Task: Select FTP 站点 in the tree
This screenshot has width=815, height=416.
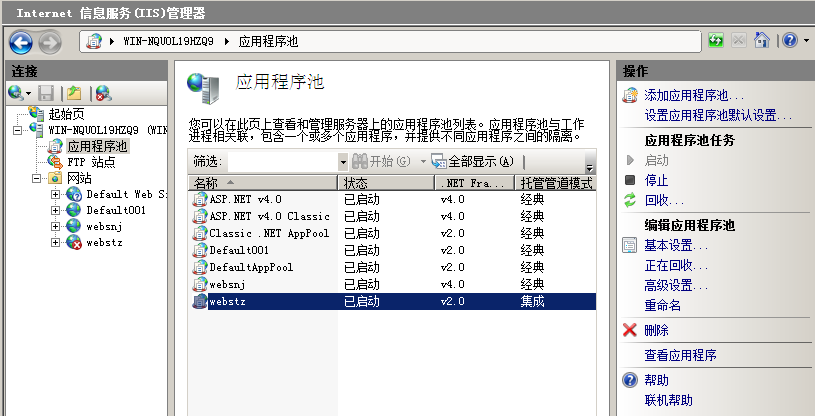Action: (91, 162)
